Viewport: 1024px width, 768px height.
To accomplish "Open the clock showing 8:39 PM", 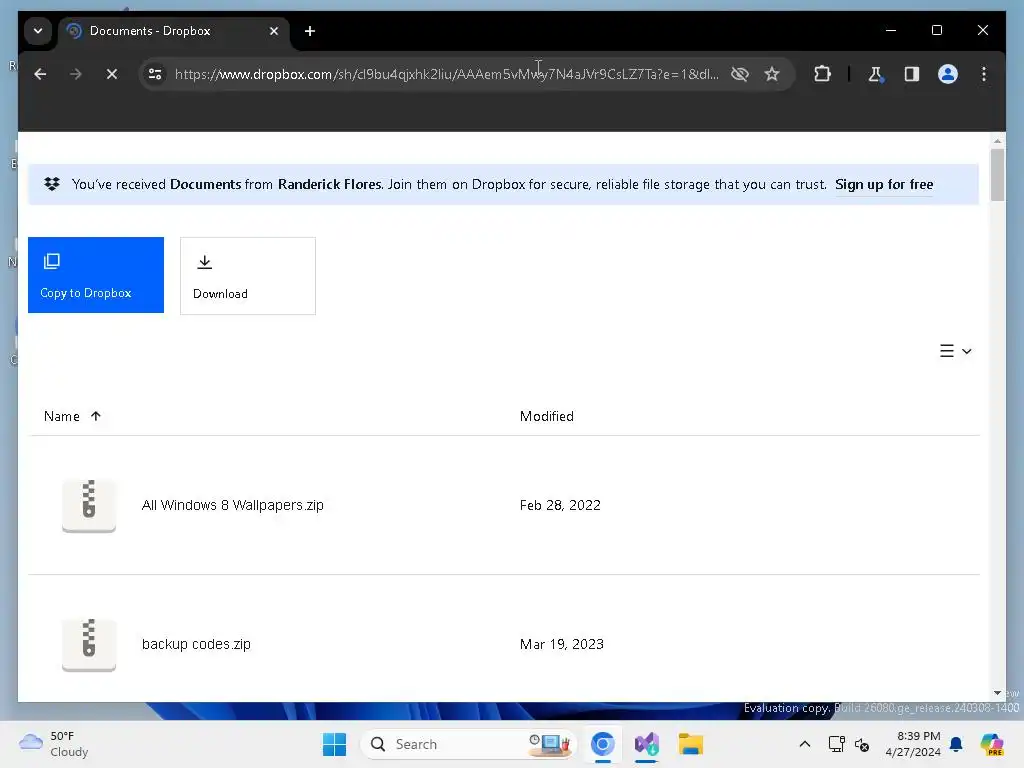I will click(x=913, y=744).
